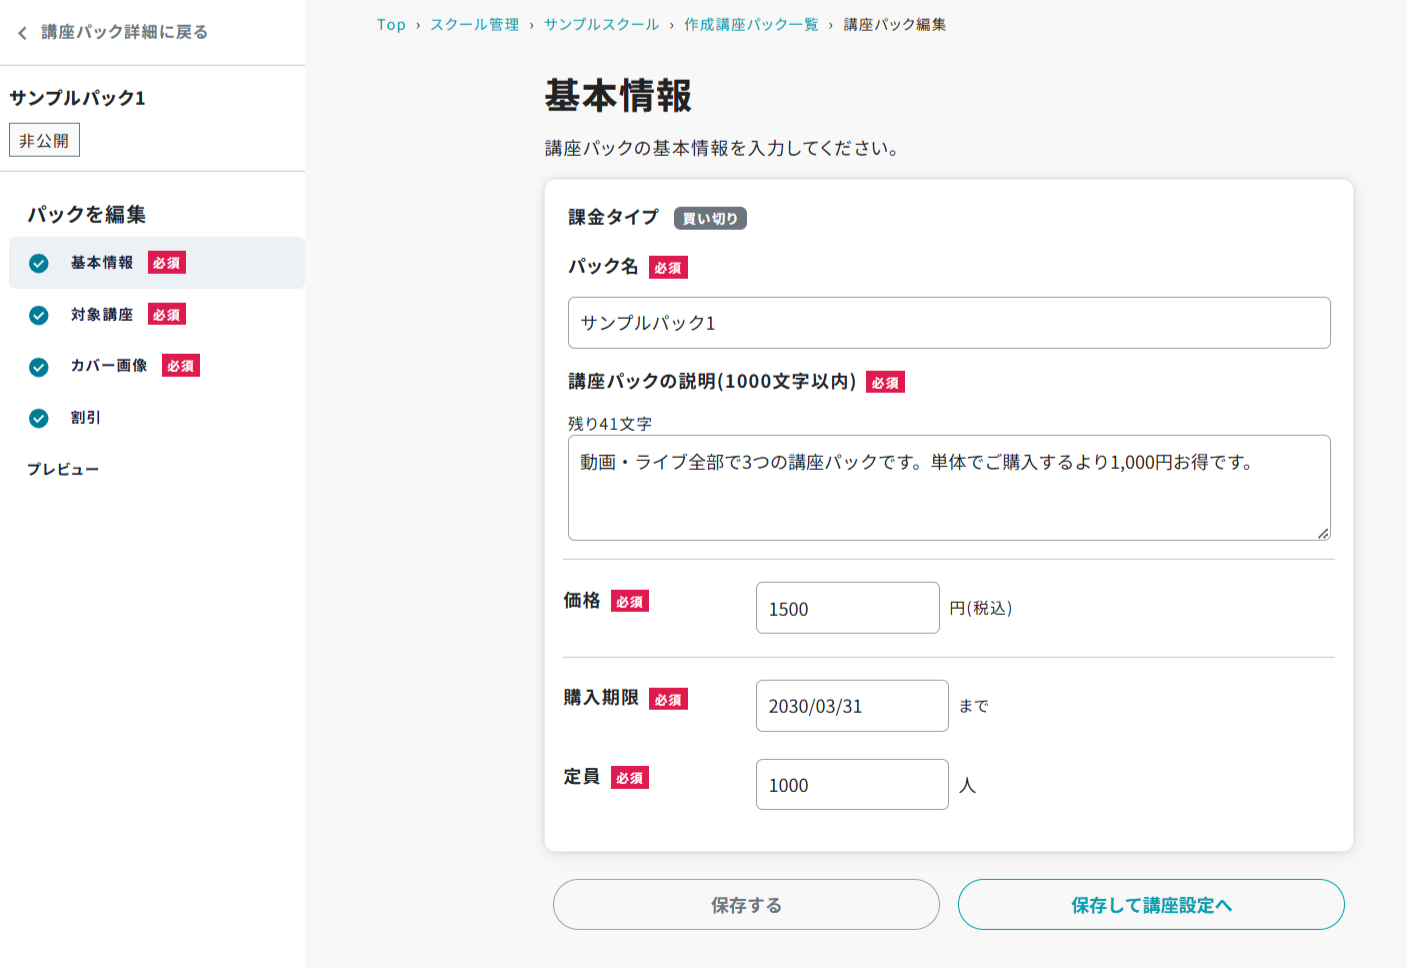This screenshot has height=968, width=1407.
Task: Open the 基本情報 section in the sidebar
Action: point(102,263)
